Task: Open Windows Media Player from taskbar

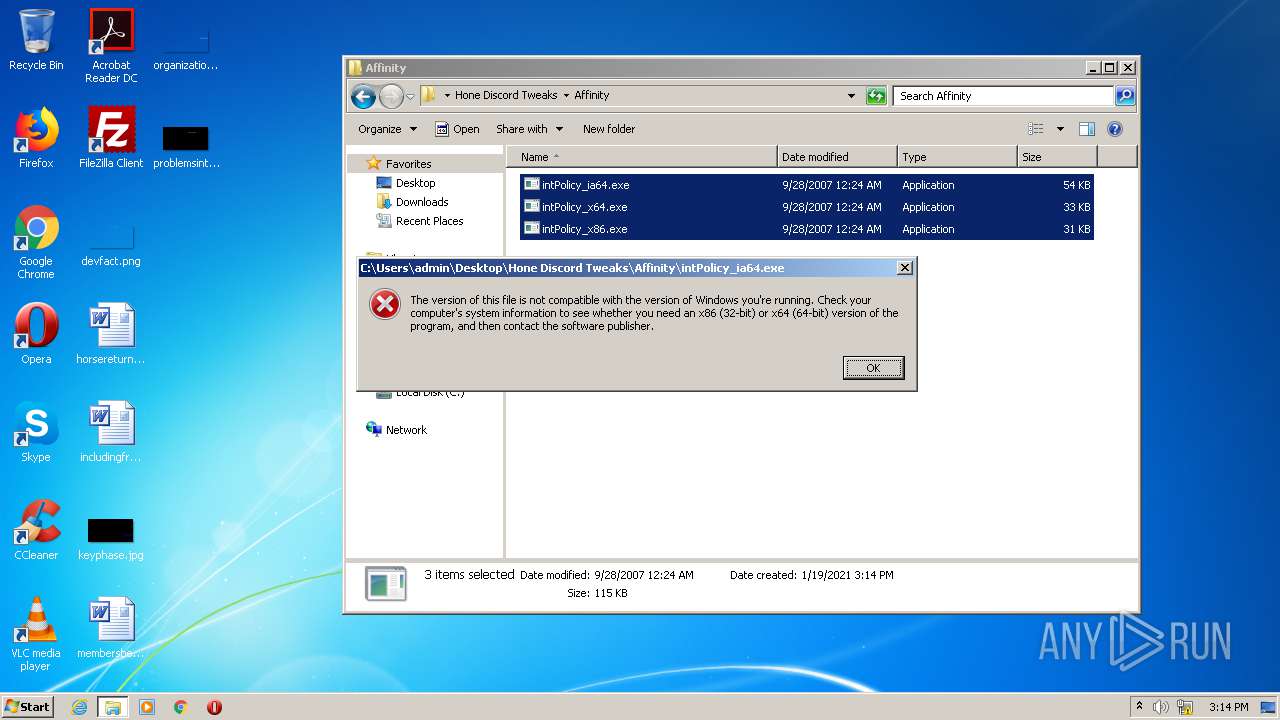Action: 147,707
